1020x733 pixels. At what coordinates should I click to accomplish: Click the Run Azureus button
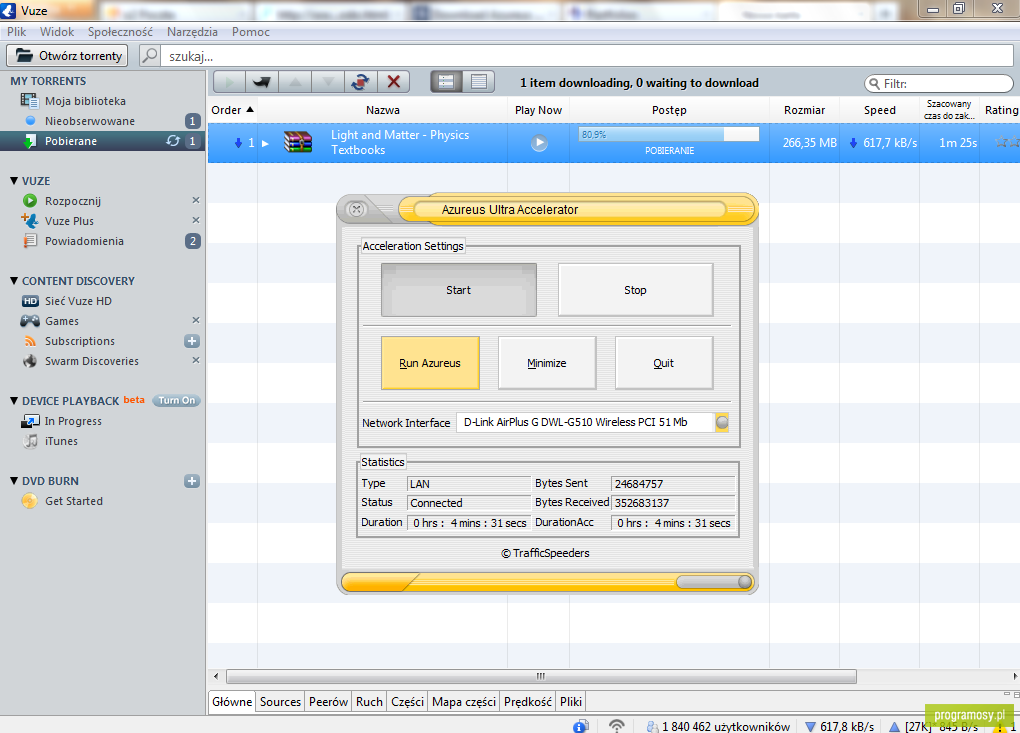click(430, 363)
